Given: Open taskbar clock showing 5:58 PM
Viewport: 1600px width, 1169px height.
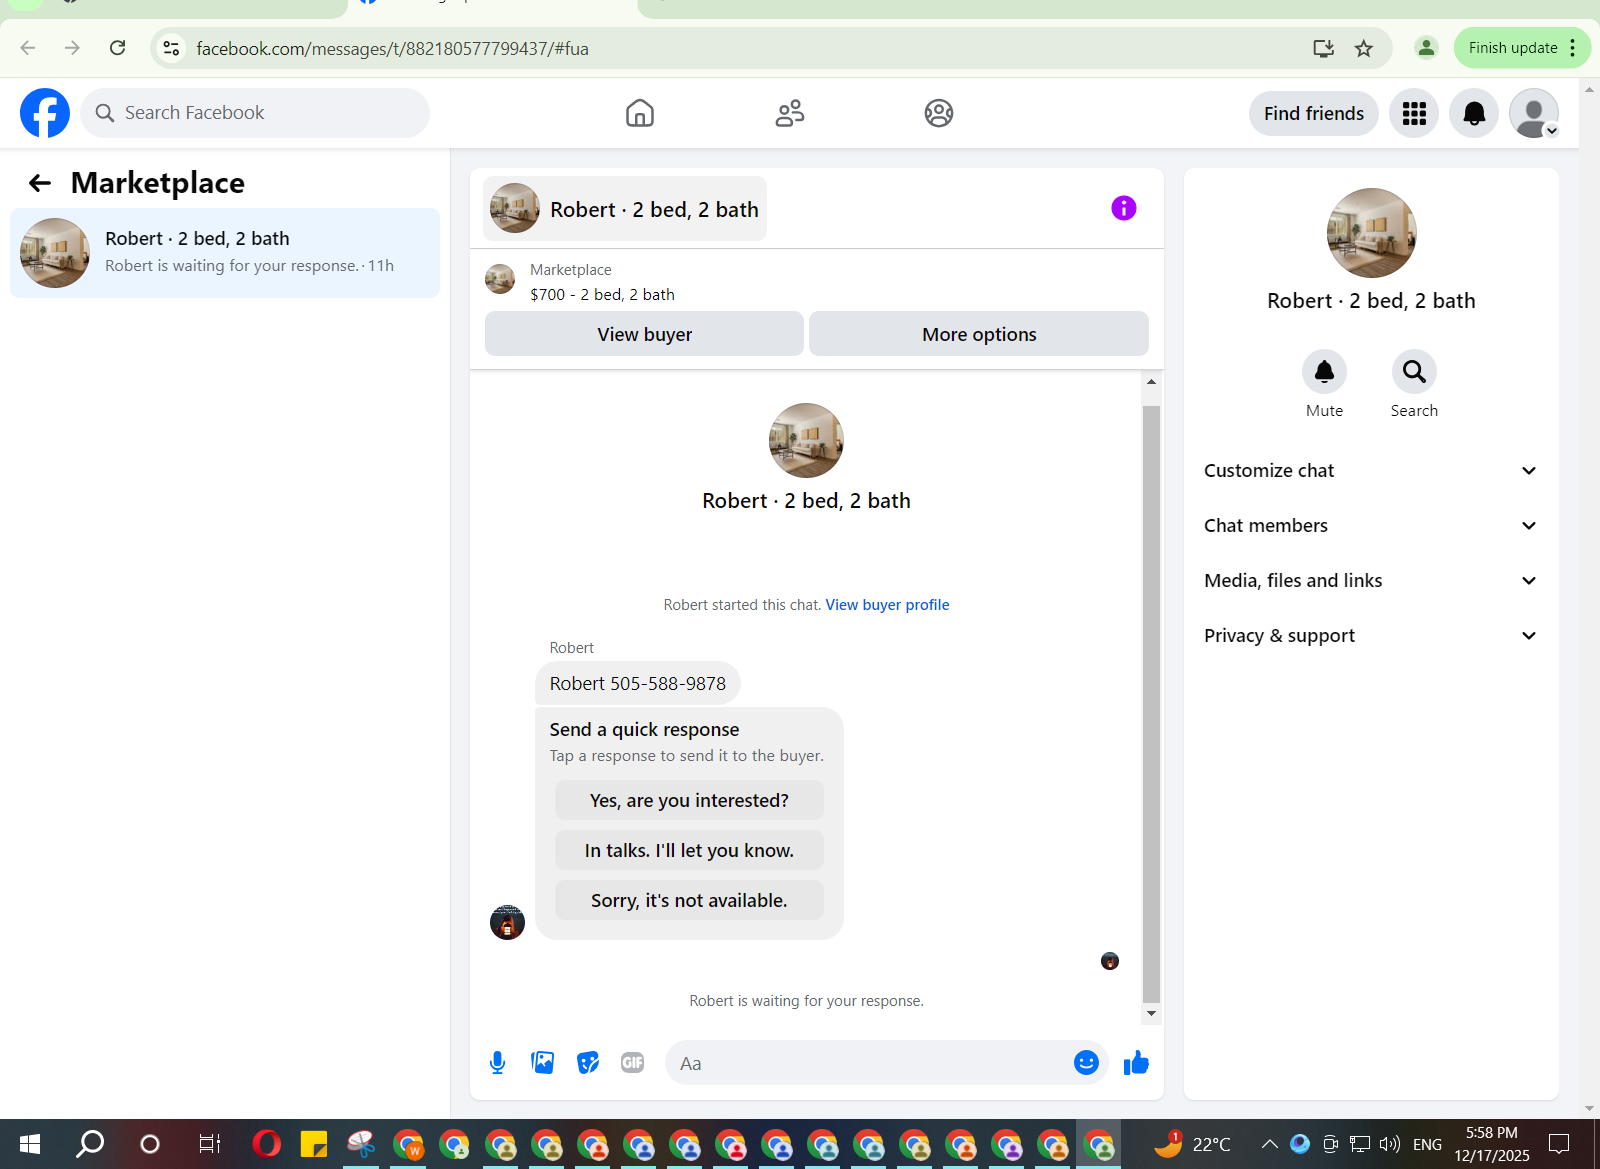Looking at the screenshot, I should click(1492, 1144).
